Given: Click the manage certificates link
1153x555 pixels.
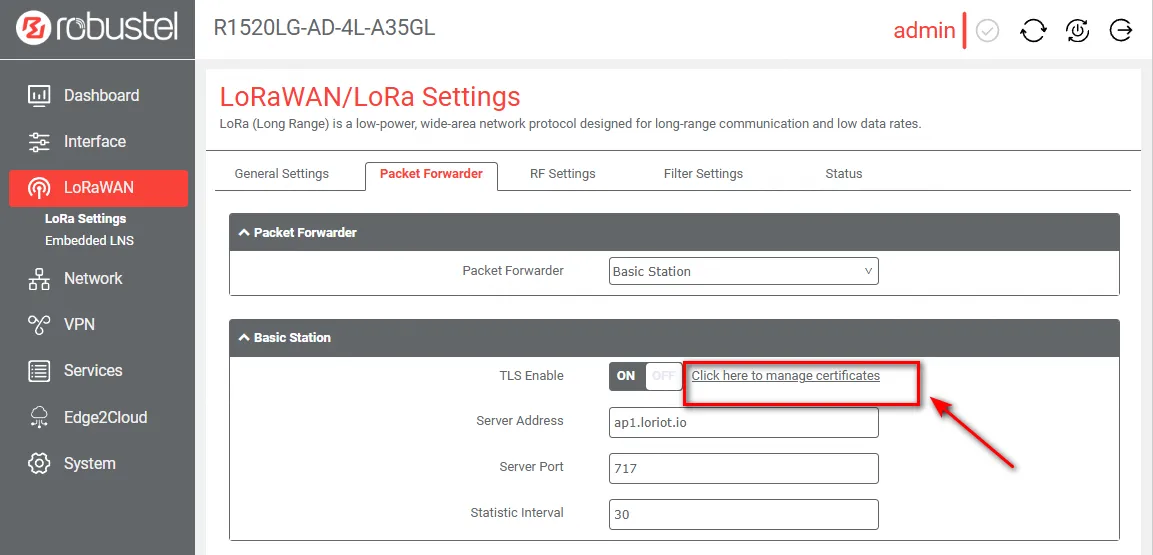Looking at the screenshot, I should point(785,376).
